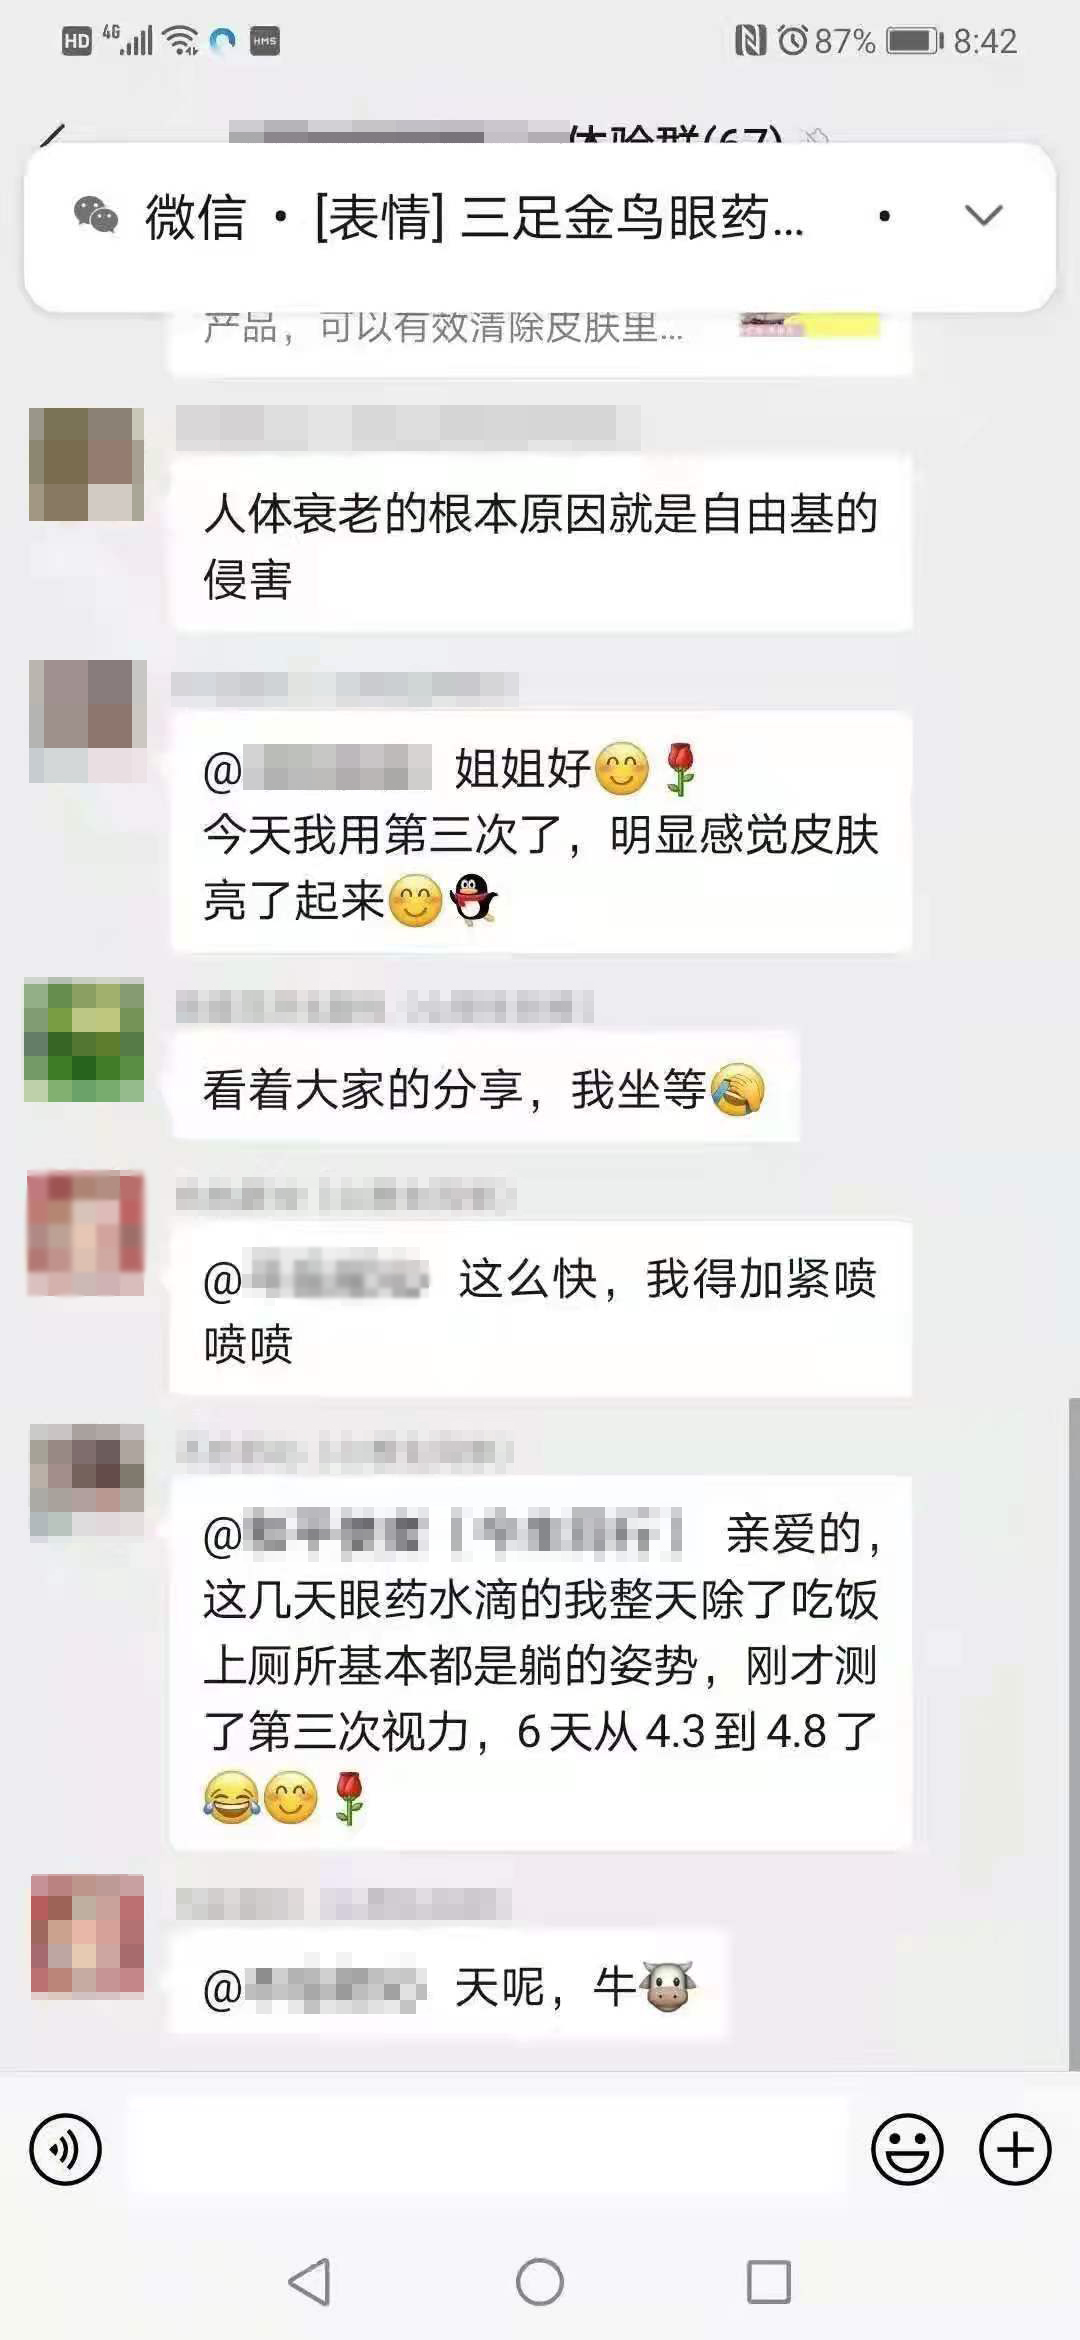Tap the message 今天我用第三次了

(541, 832)
